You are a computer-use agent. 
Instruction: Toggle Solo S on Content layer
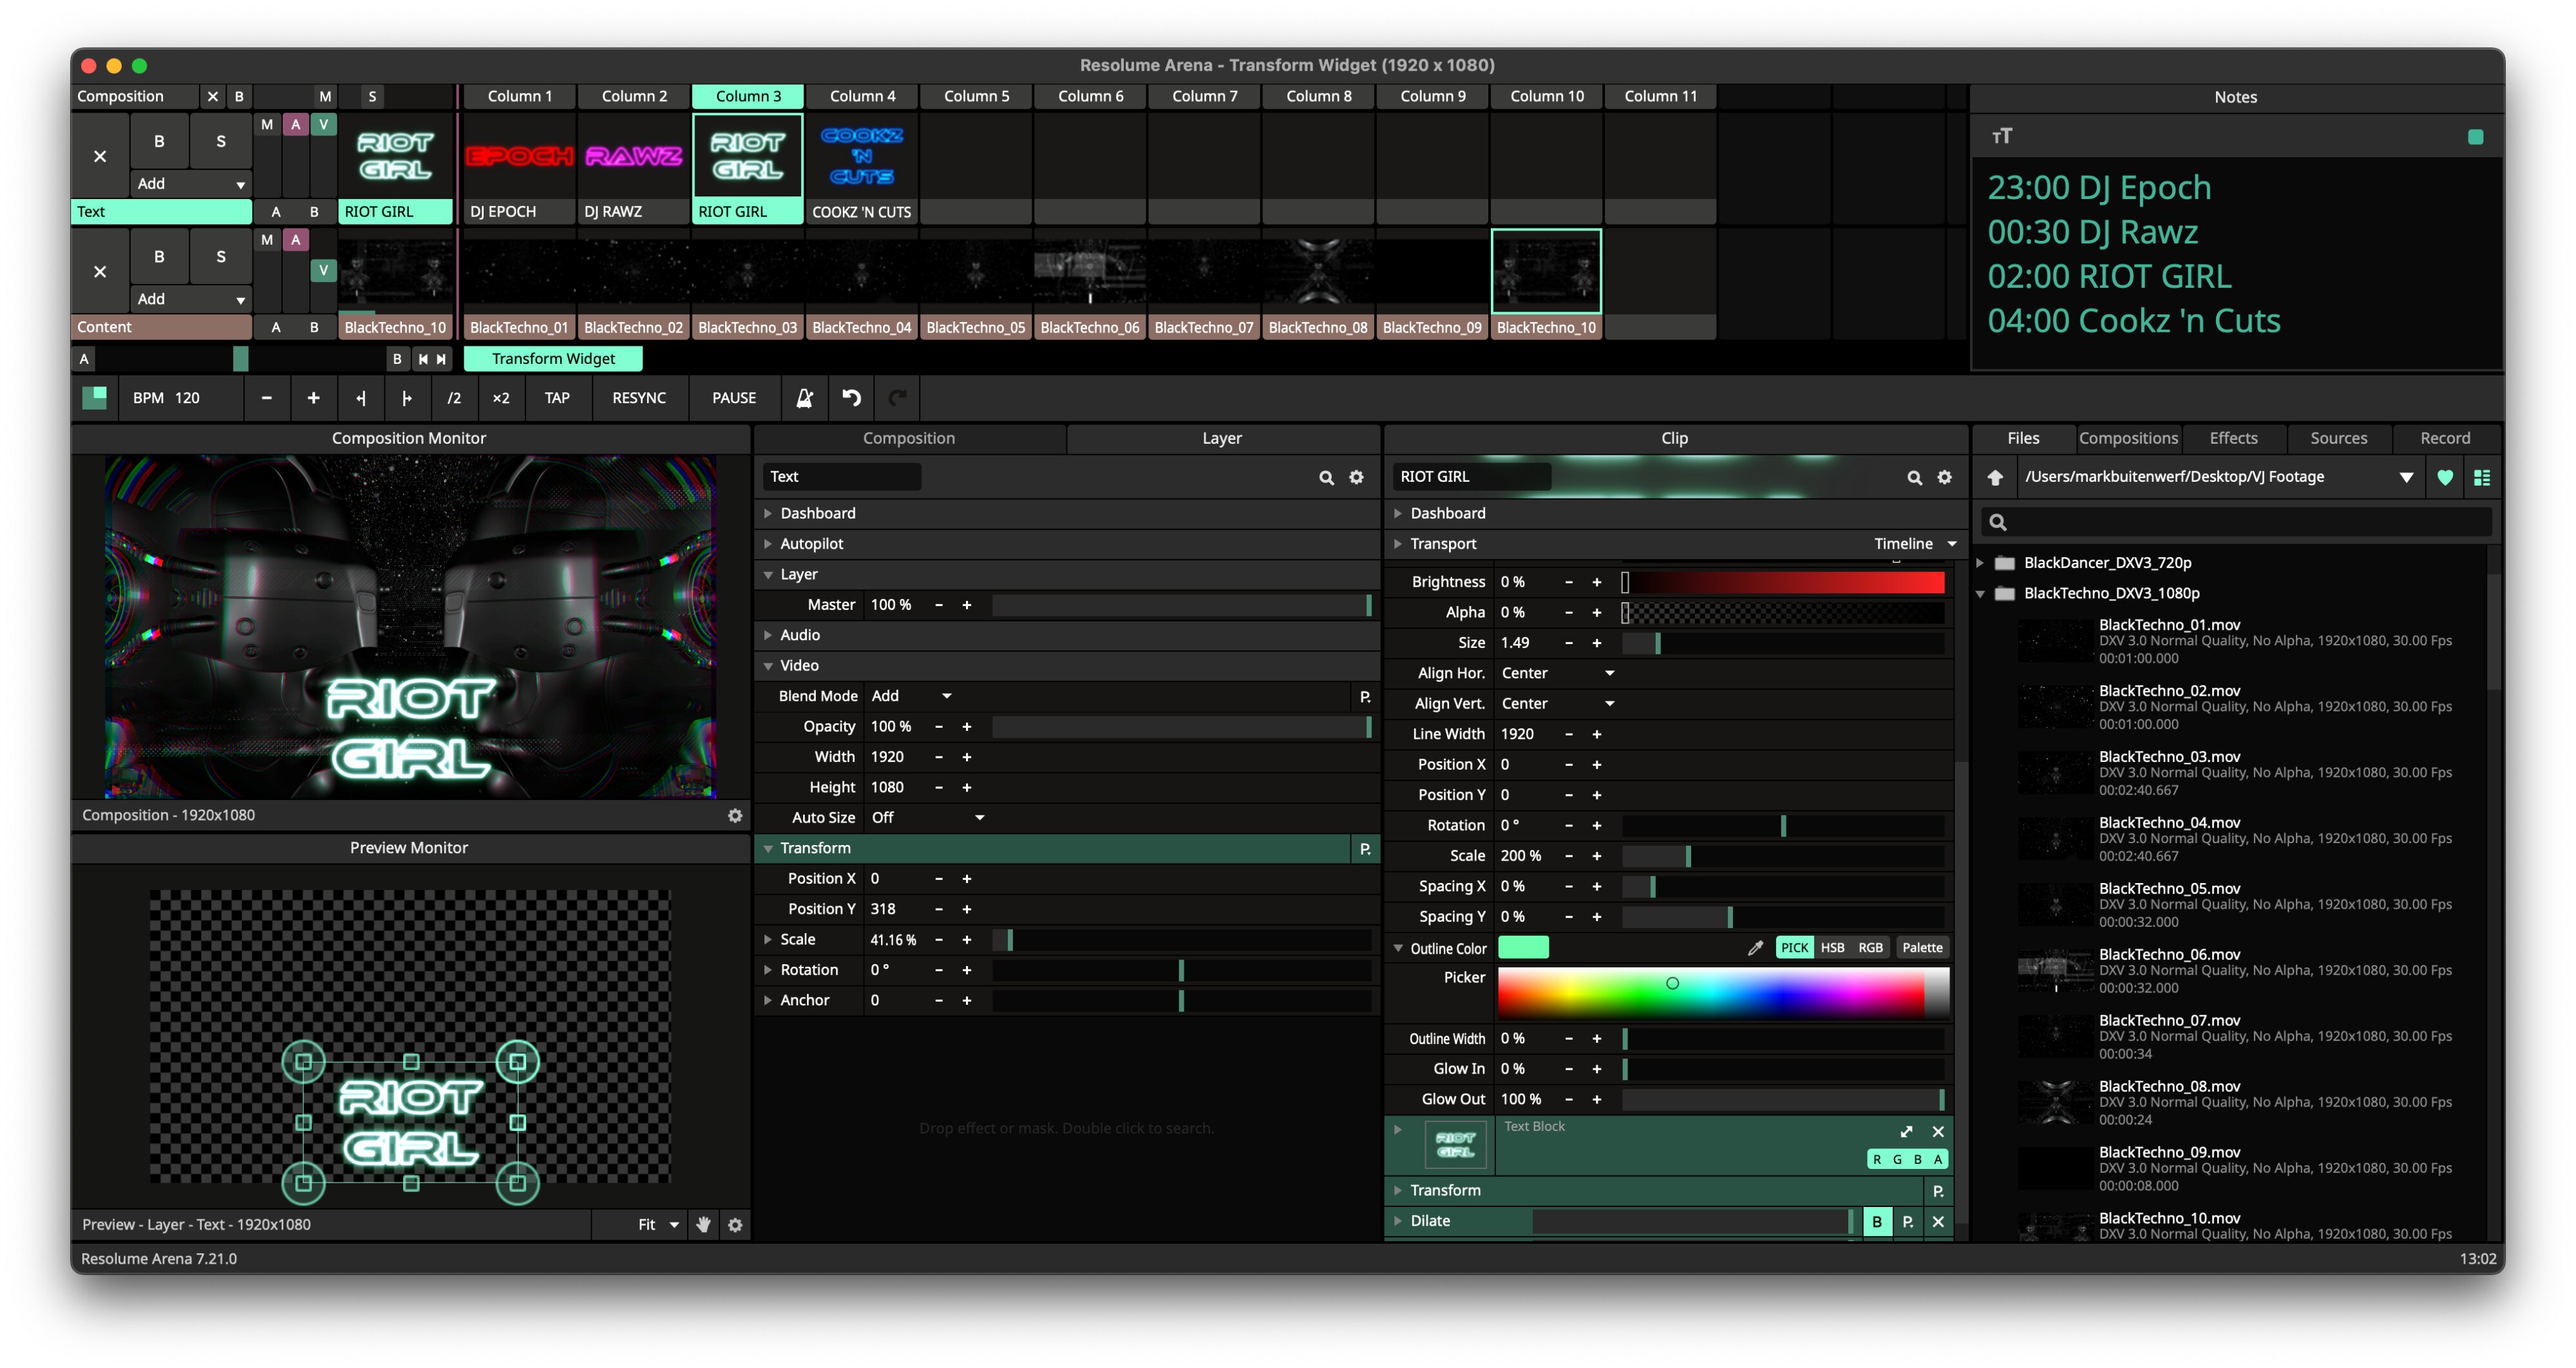(x=221, y=256)
